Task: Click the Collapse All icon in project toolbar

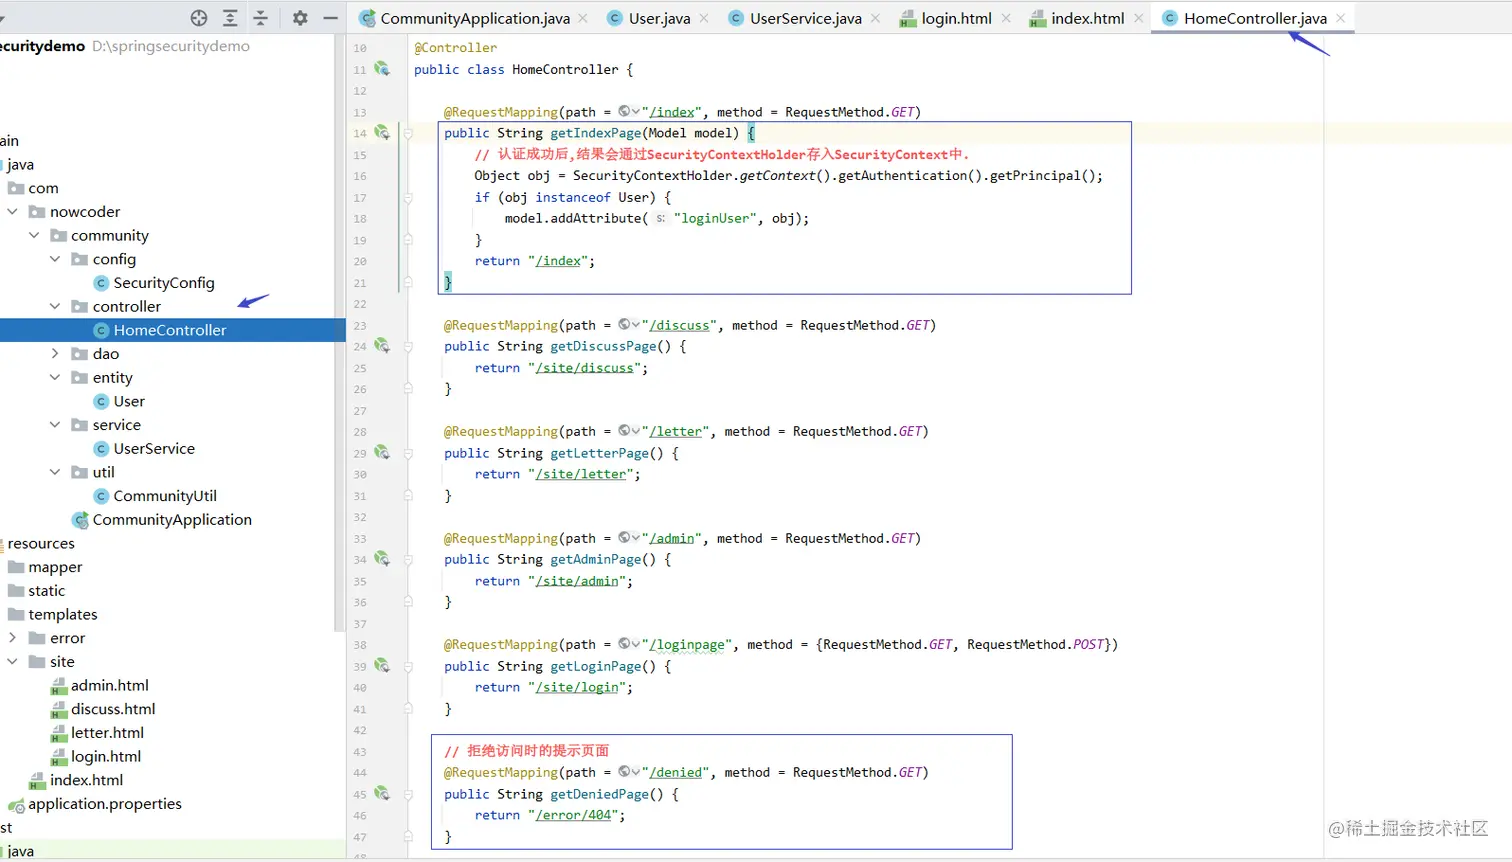Action: 260,18
